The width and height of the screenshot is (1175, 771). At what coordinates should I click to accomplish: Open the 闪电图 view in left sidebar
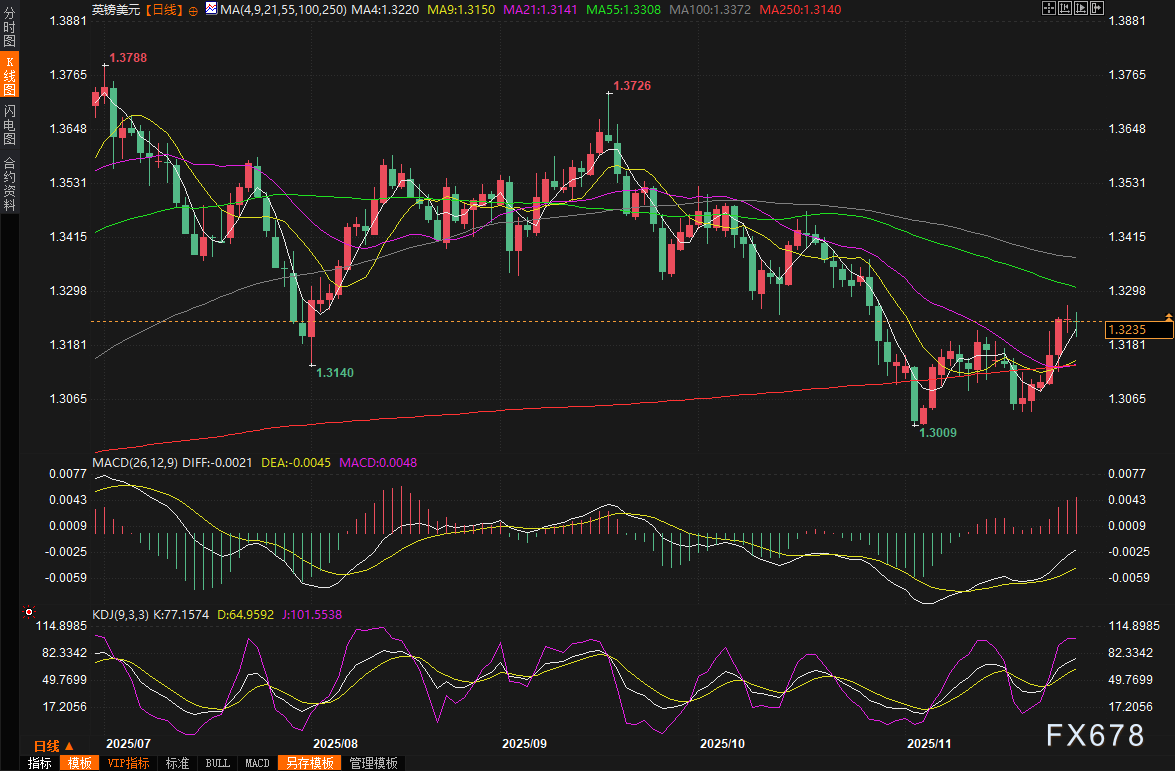tap(9, 124)
